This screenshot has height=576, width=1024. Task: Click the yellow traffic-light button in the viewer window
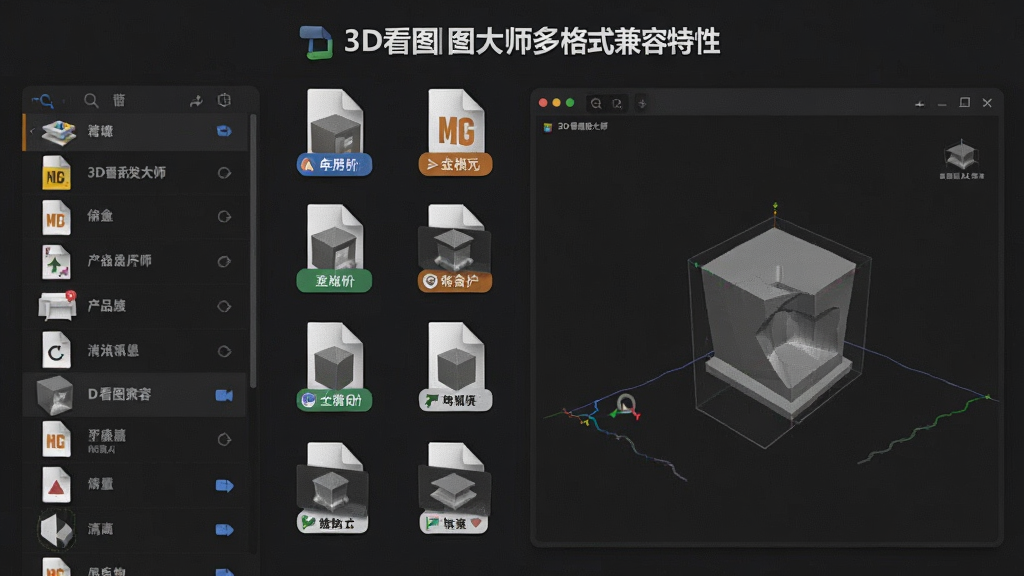pos(556,103)
